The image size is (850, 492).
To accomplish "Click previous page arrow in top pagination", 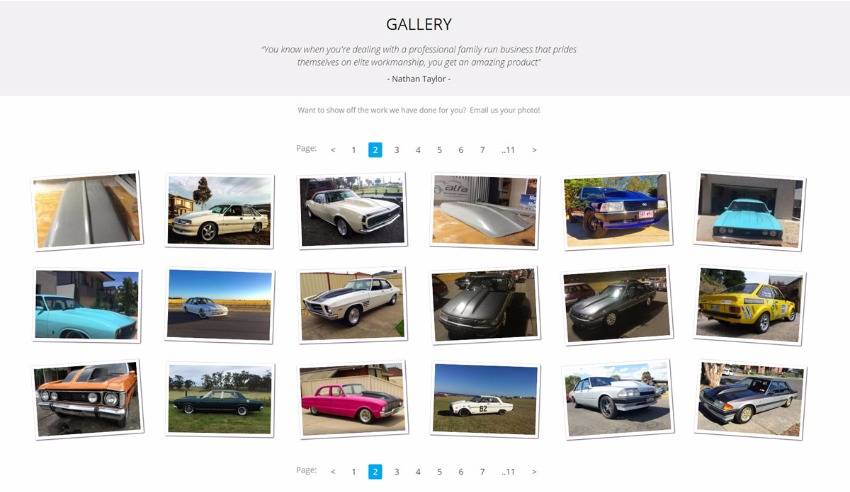I will (x=333, y=150).
